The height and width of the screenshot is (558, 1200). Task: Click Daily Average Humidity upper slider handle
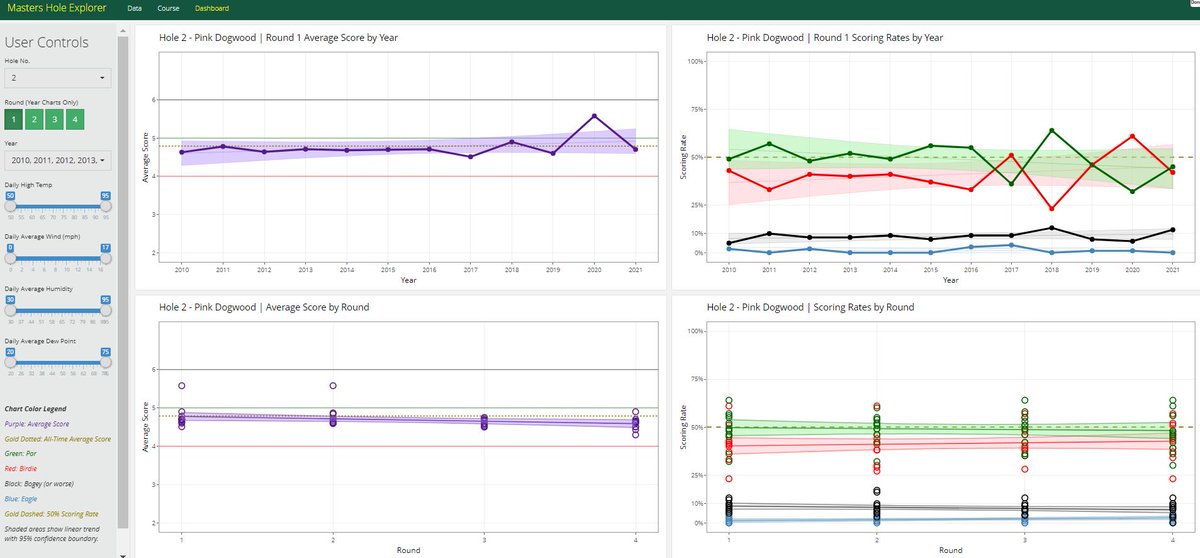coord(105,310)
